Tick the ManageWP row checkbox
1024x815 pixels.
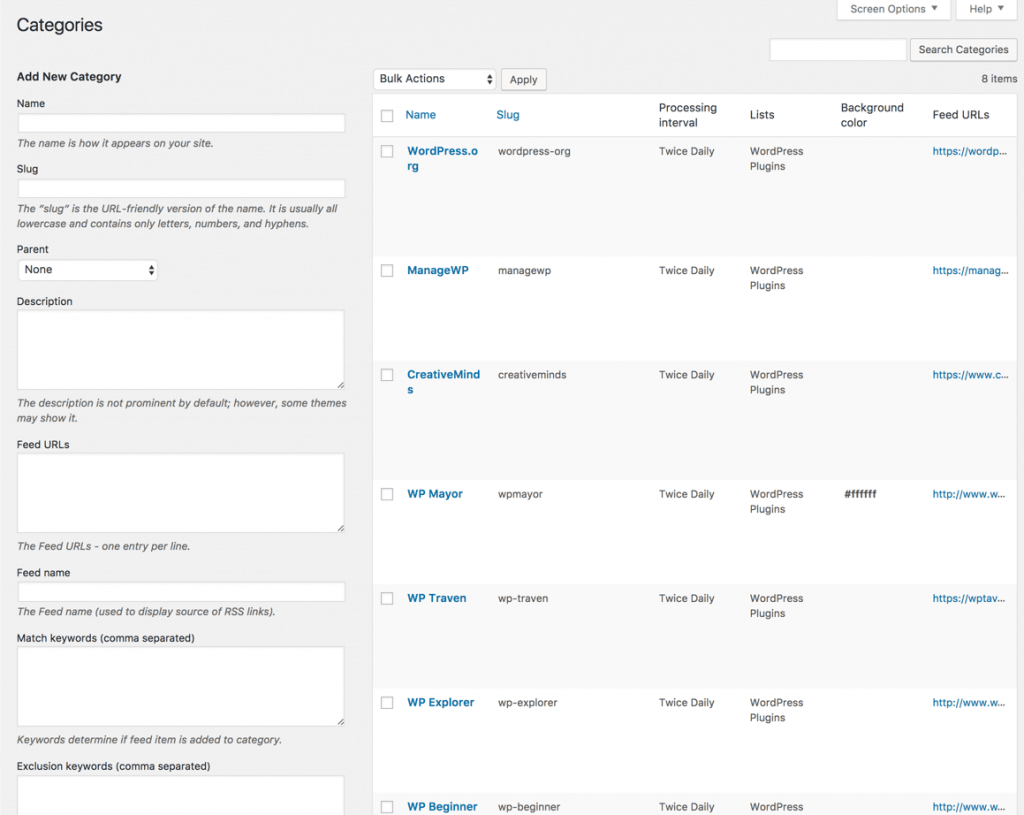point(387,271)
